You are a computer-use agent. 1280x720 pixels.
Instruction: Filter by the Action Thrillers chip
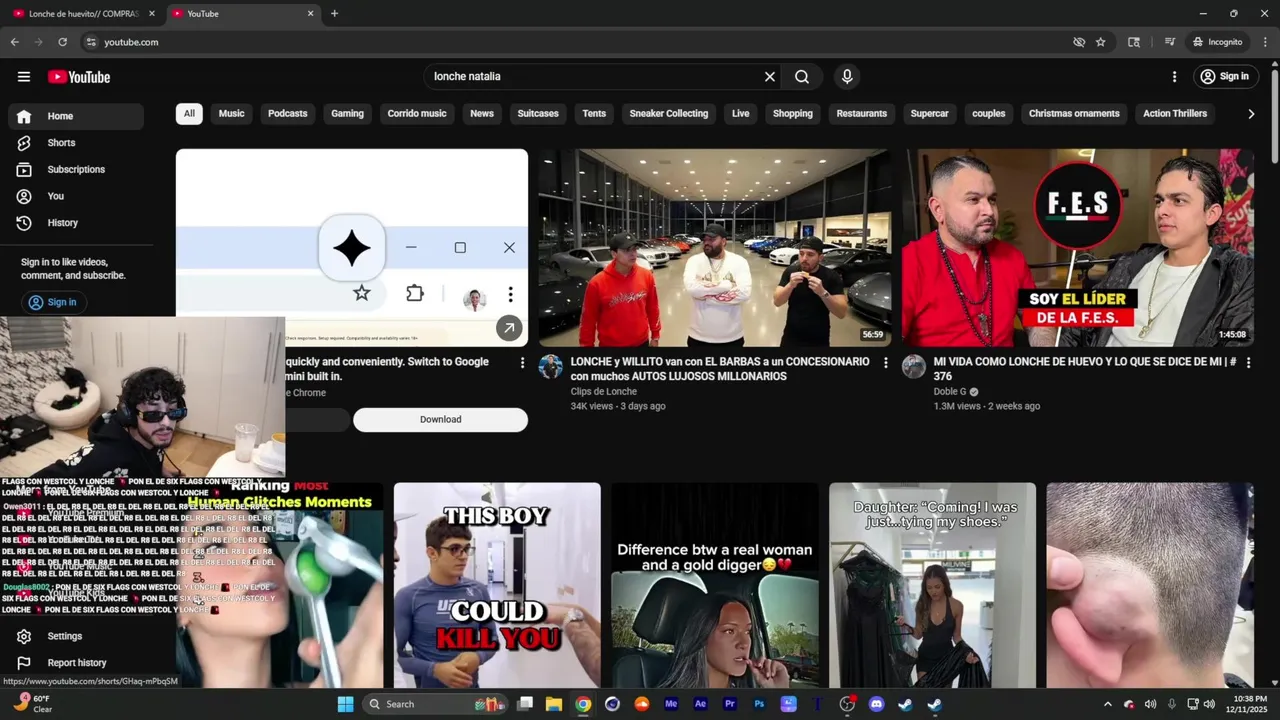click(x=1175, y=113)
